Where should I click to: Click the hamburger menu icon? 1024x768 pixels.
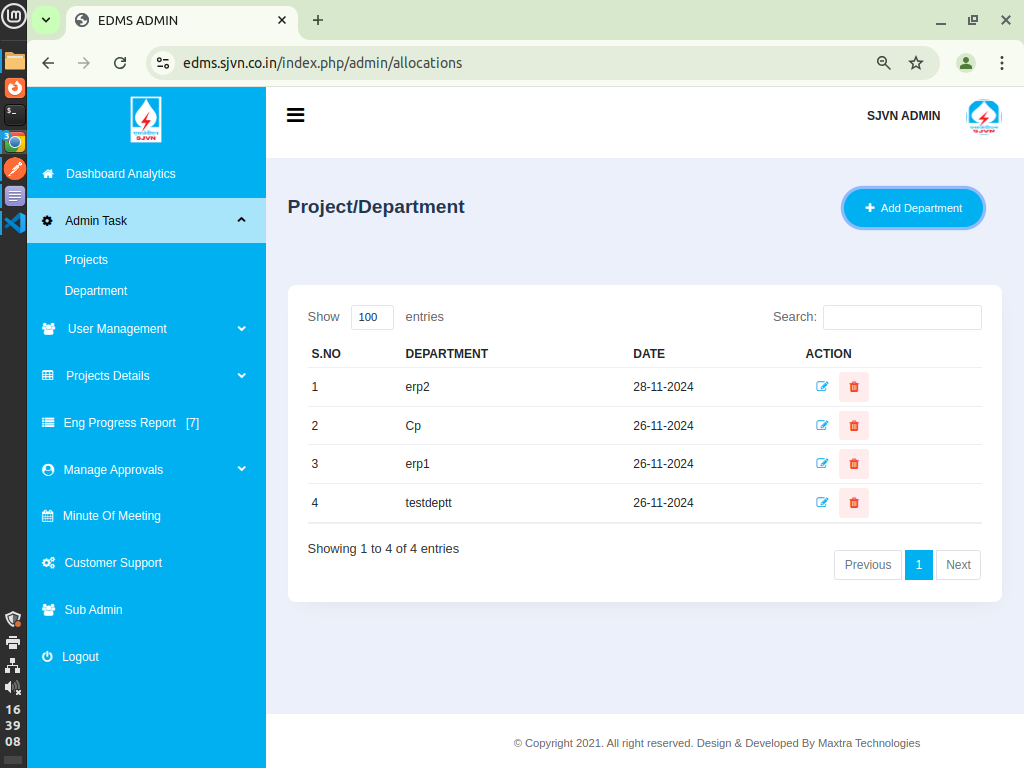[x=295, y=115]
